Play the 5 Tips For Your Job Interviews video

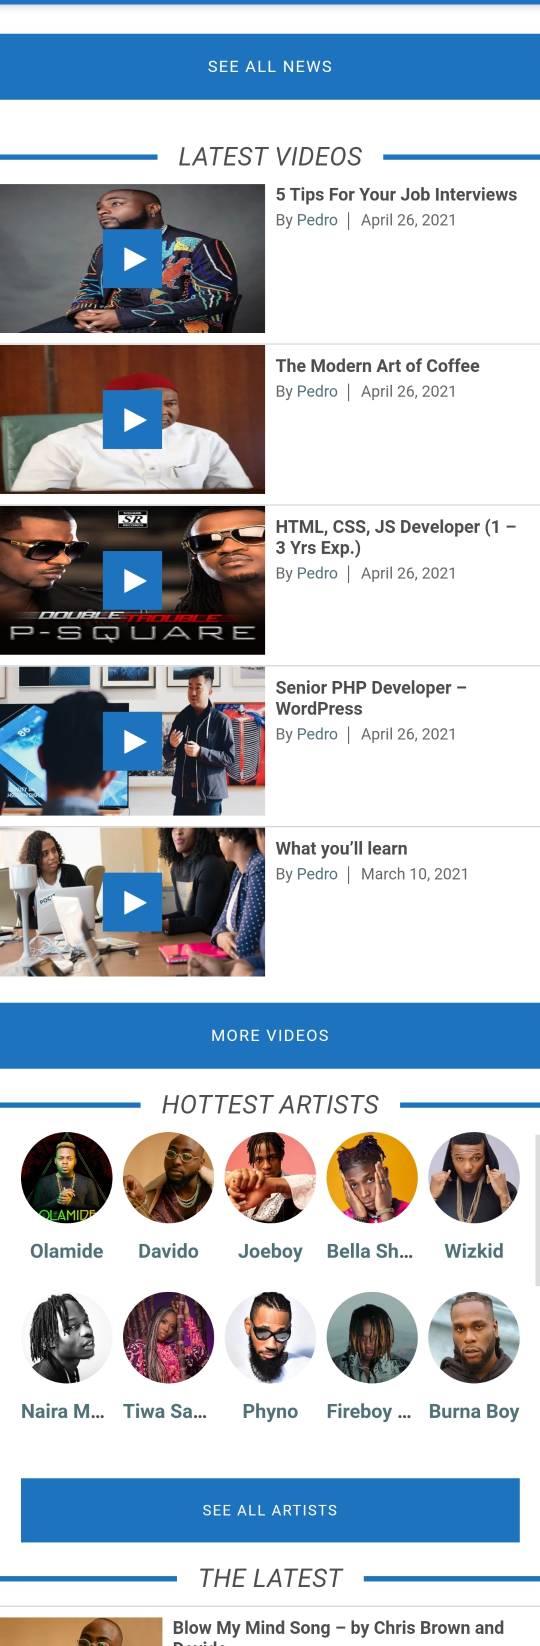click(x=132, y=258)
